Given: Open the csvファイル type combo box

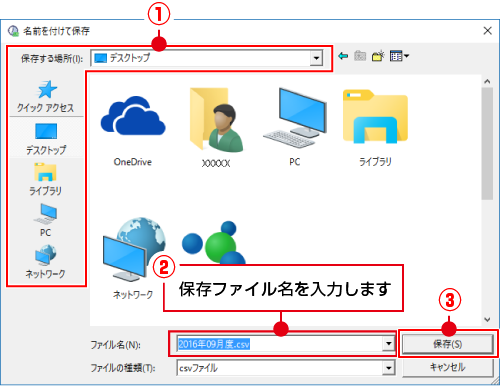Looking at the screenshot, I should pyautogui.click(x=285, y=368).
